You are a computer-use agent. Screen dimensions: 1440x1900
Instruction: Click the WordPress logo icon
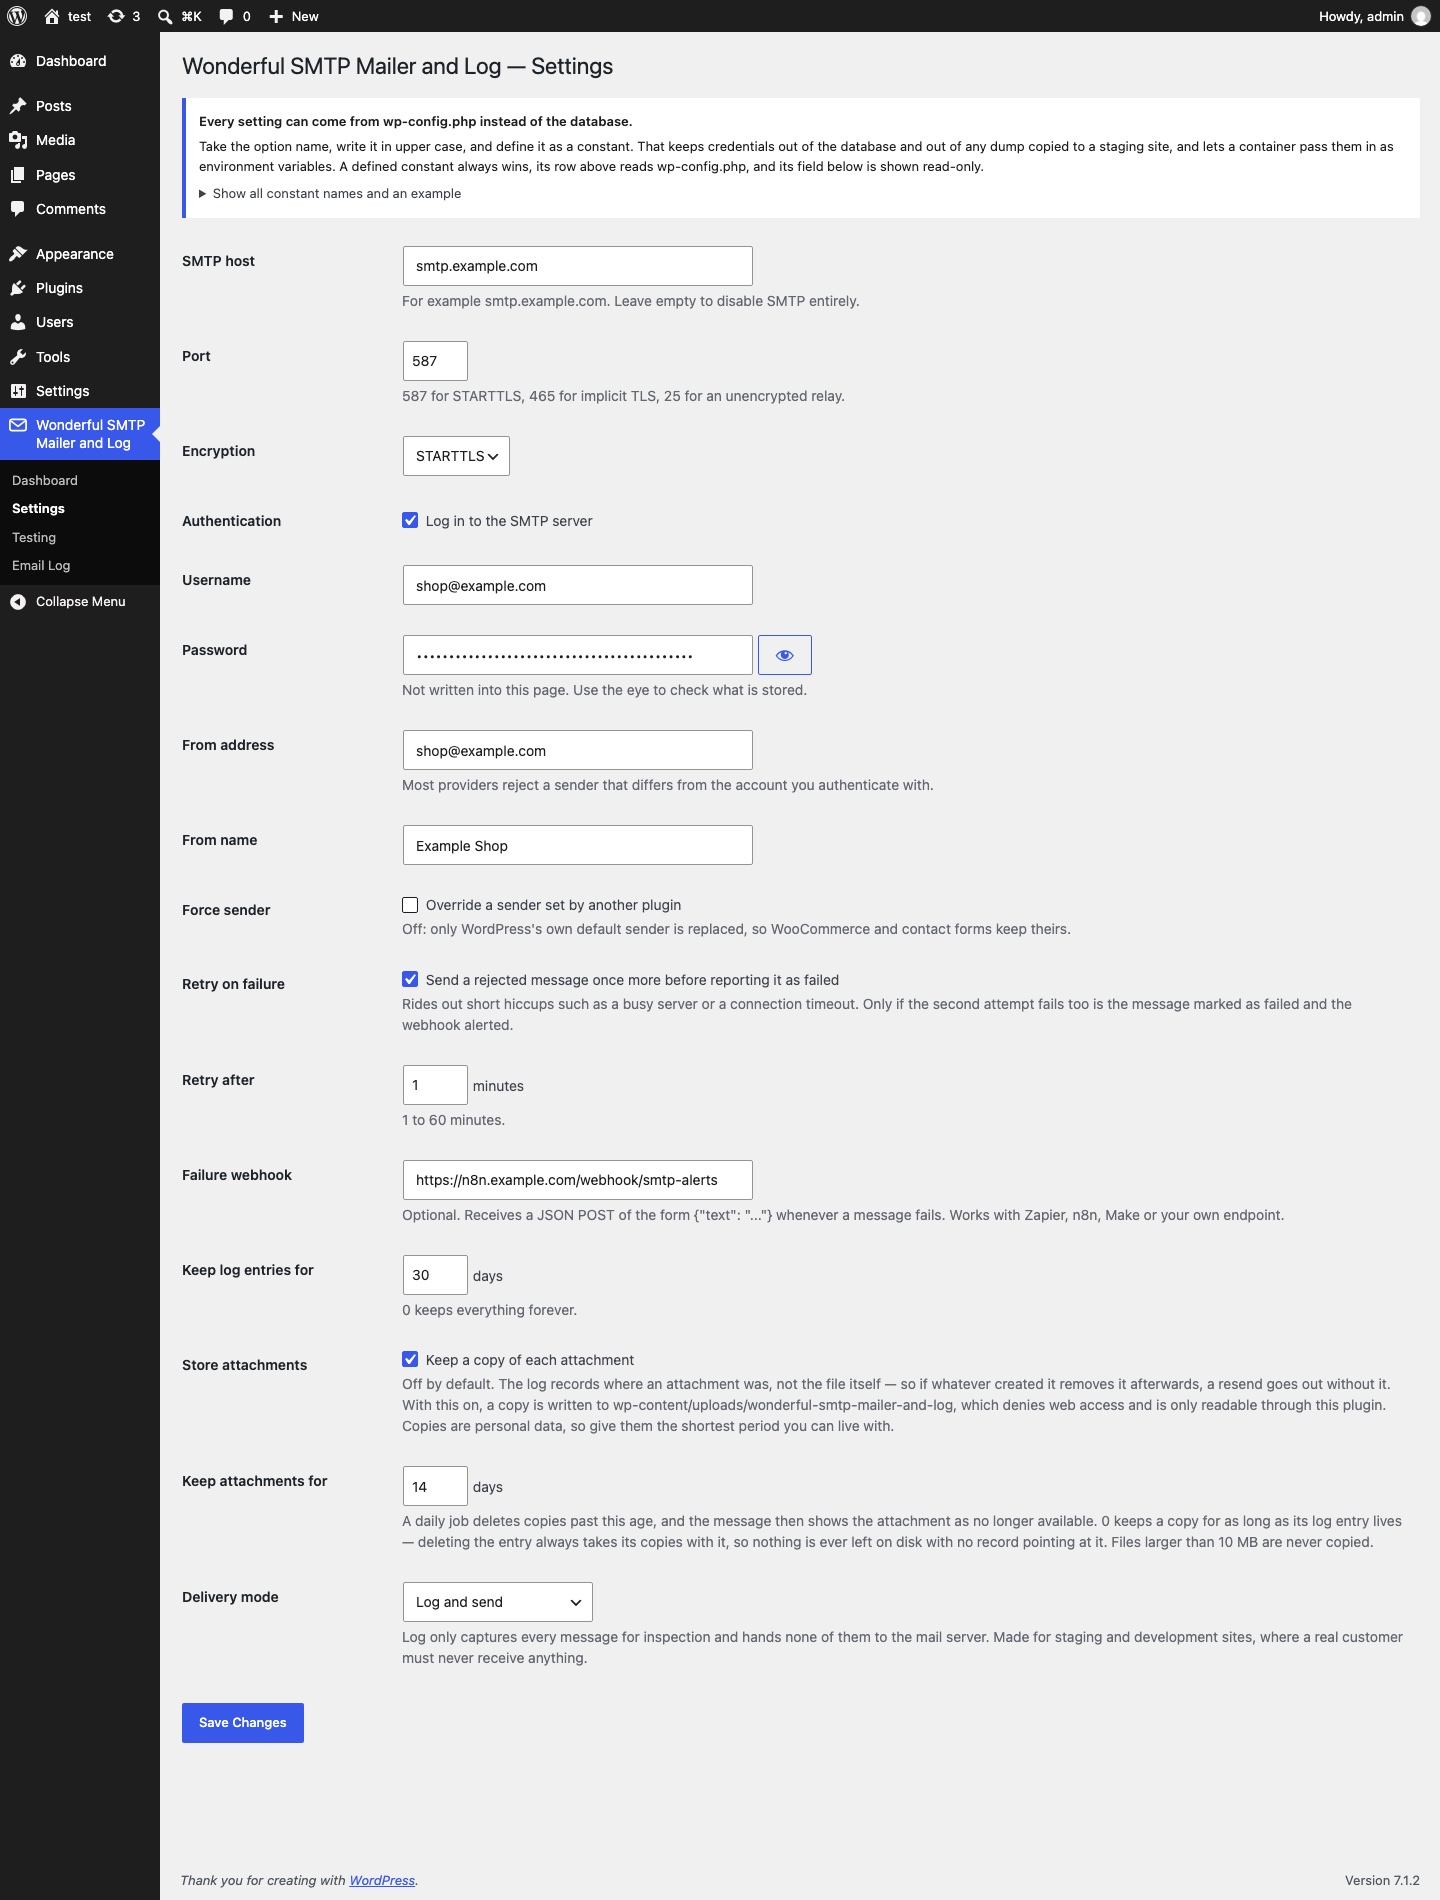point(17,16)
